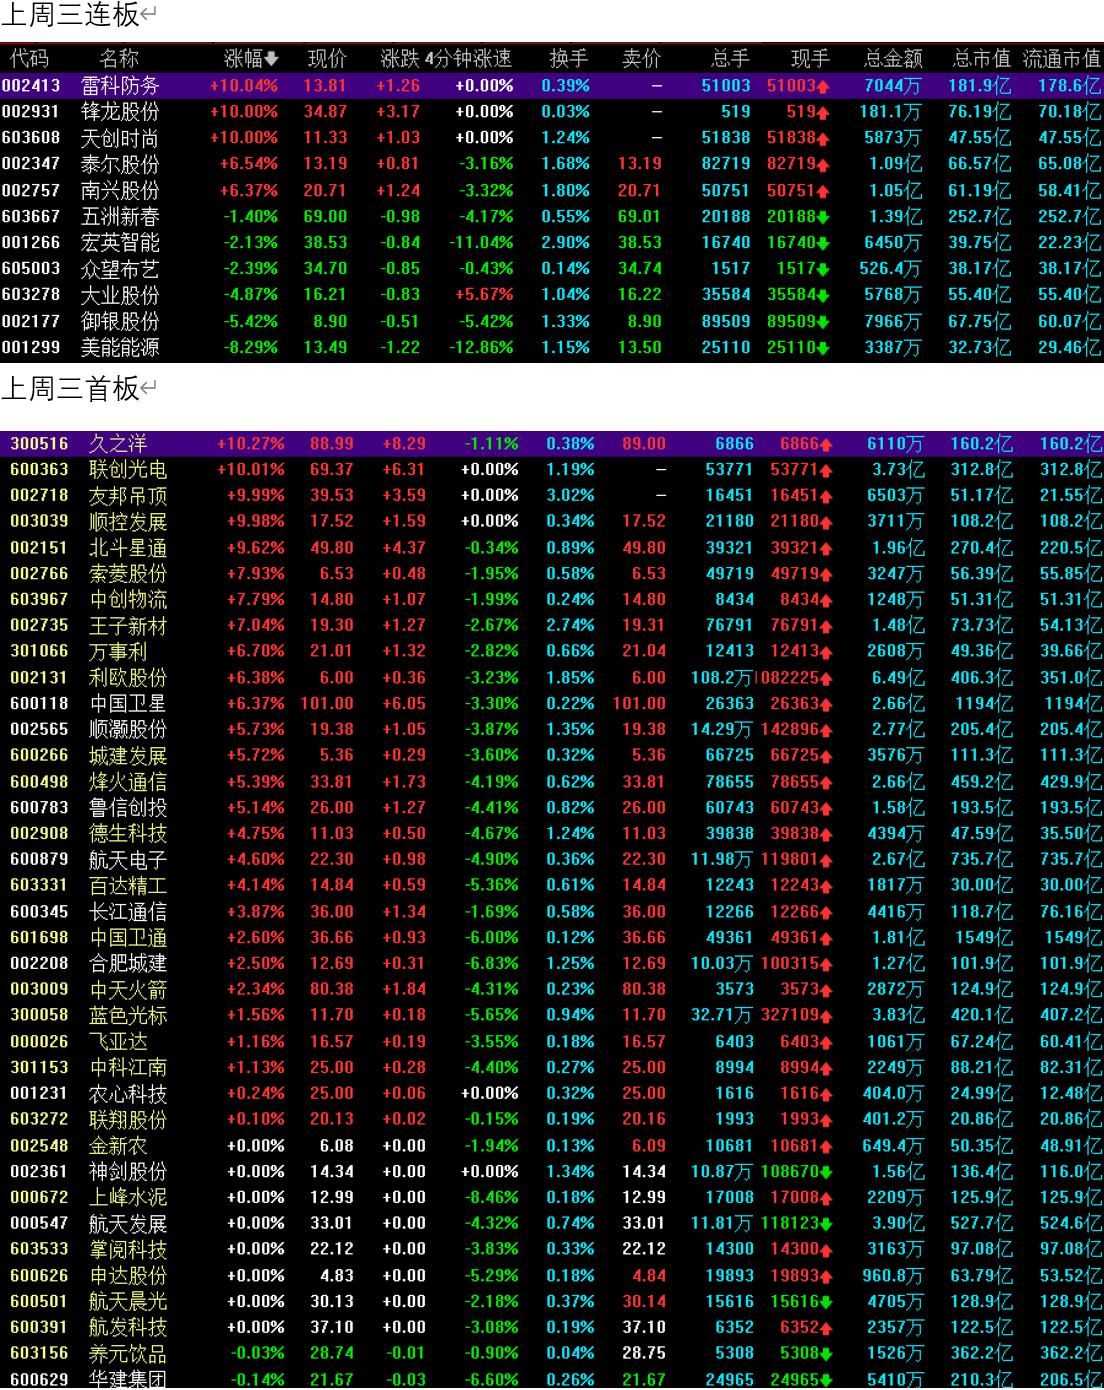Click the green down arrow in 神剑股份 row
This screenshot has height=1390, width=1104.
826,1172
